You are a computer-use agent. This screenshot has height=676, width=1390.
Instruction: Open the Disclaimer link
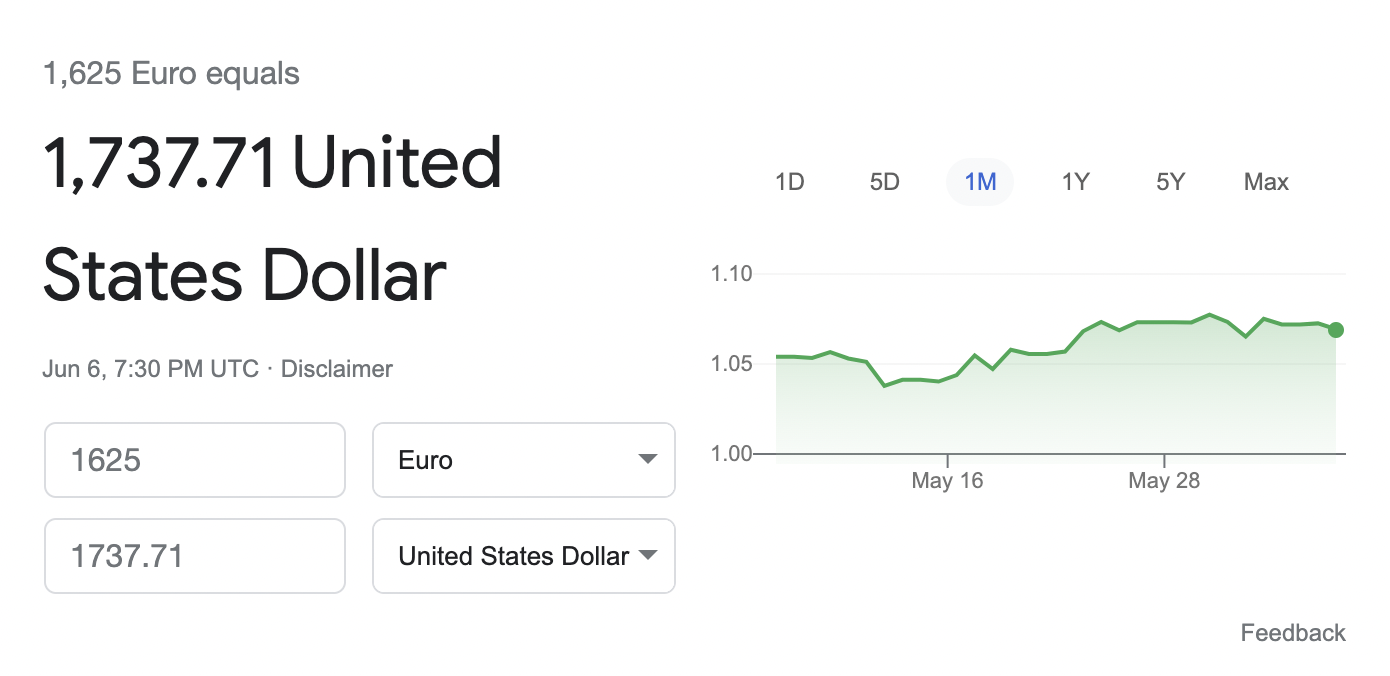point(337,369)
